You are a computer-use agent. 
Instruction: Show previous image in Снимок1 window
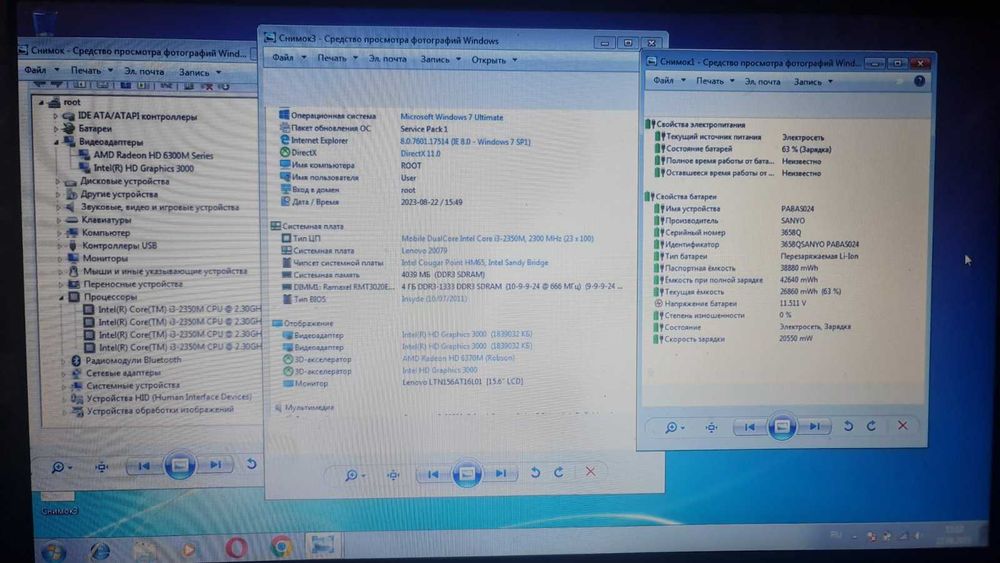(x=750, y=427)
